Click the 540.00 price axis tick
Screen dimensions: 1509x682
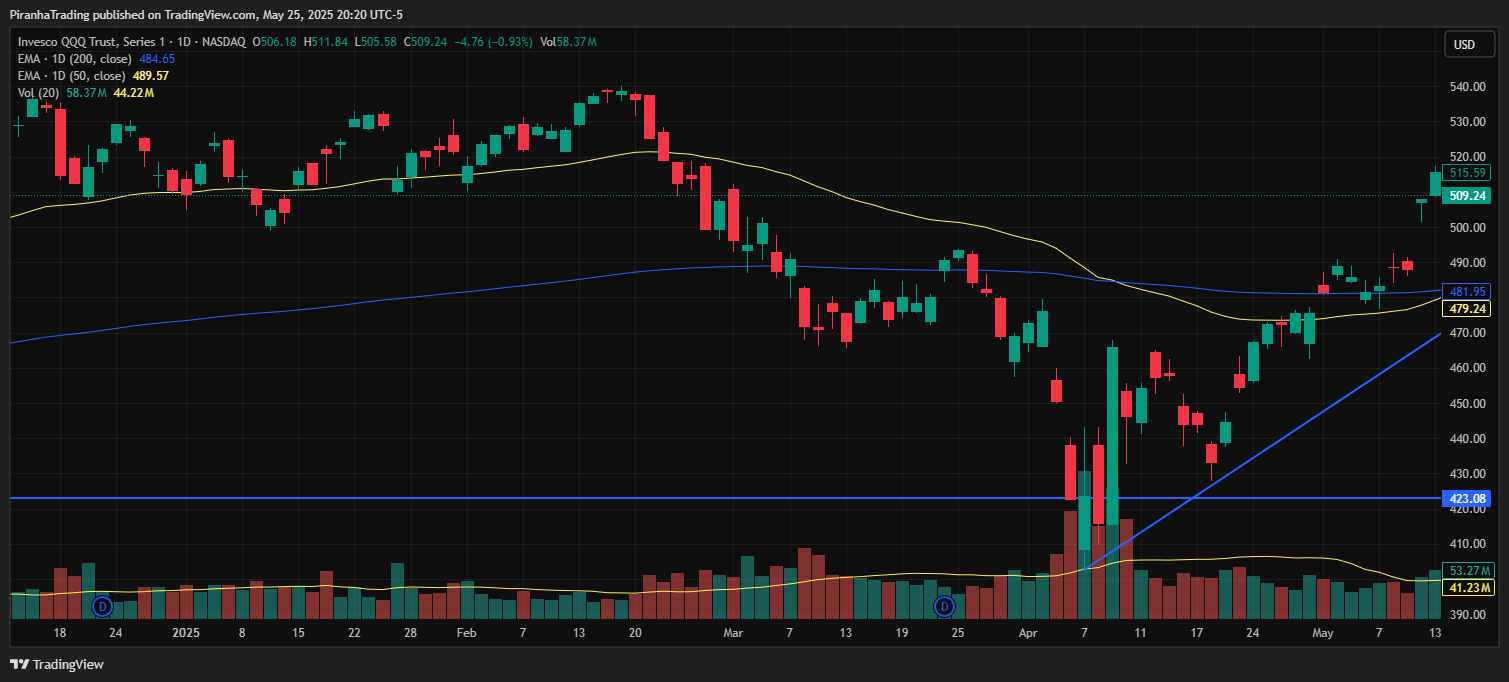tap(1467, 87)
